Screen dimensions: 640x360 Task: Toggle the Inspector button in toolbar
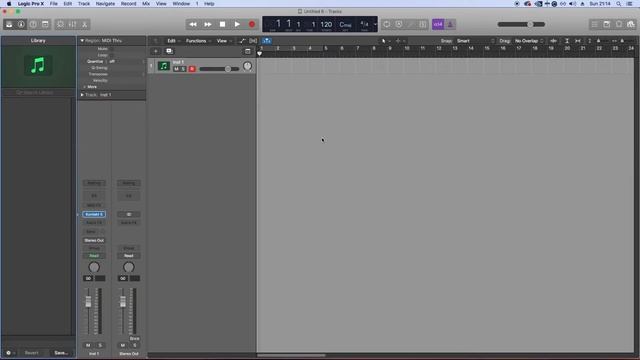coord(21,24)
